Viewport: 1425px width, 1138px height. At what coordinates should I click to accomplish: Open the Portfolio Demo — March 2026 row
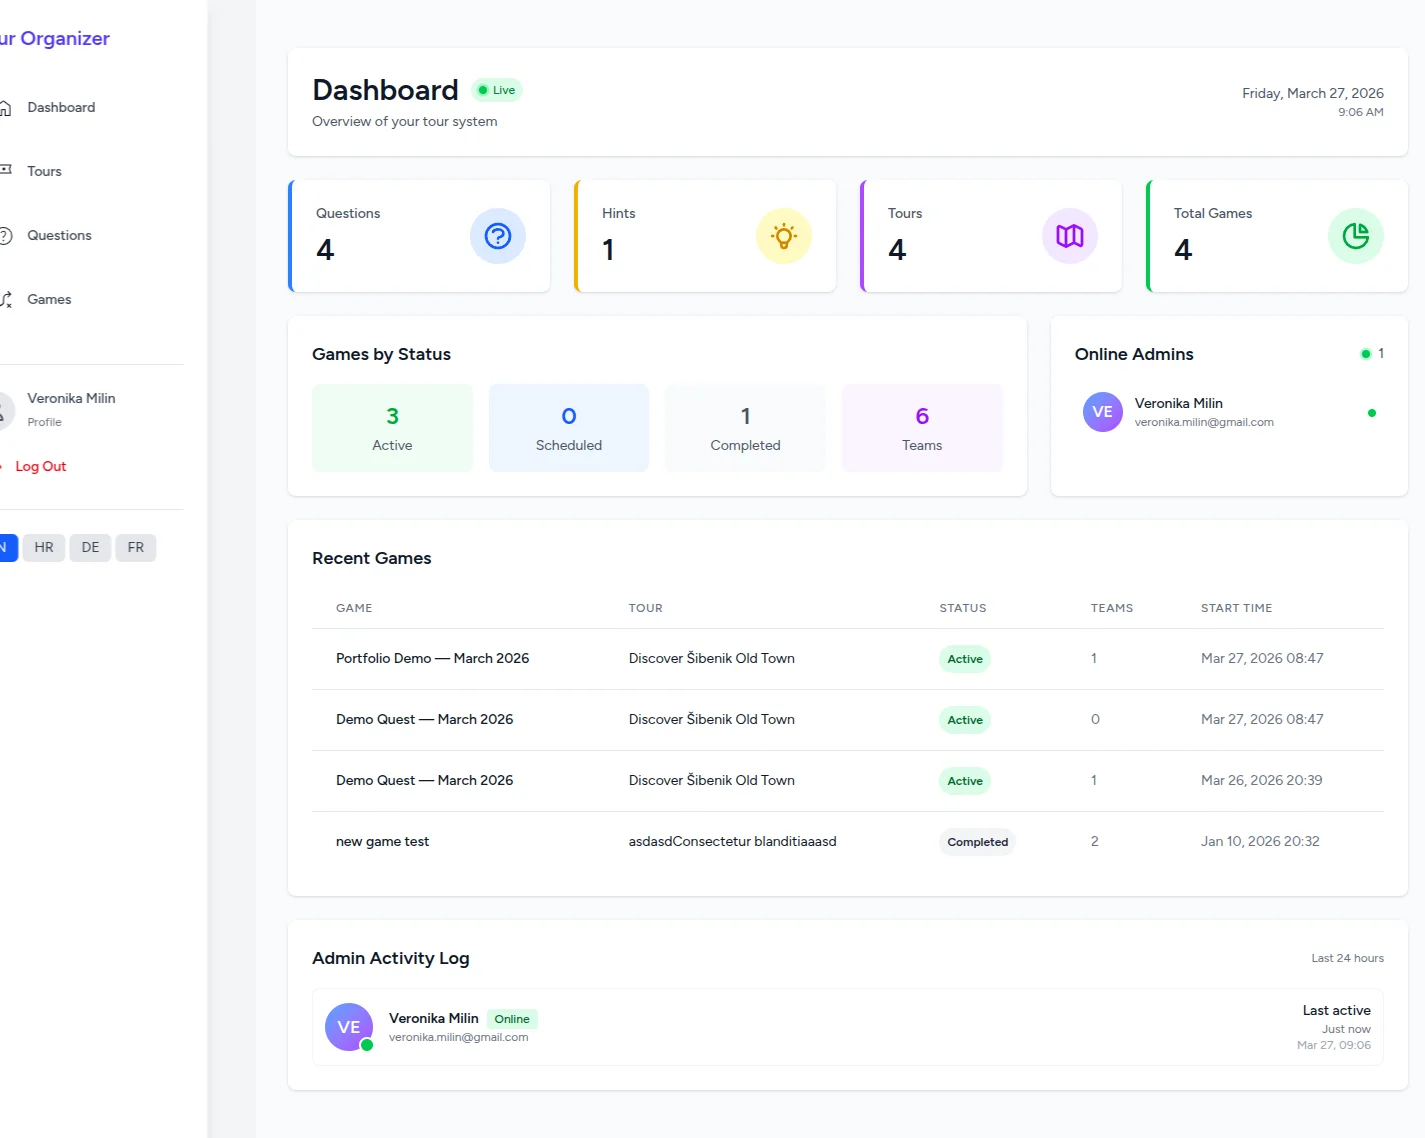tap(432, 658)
